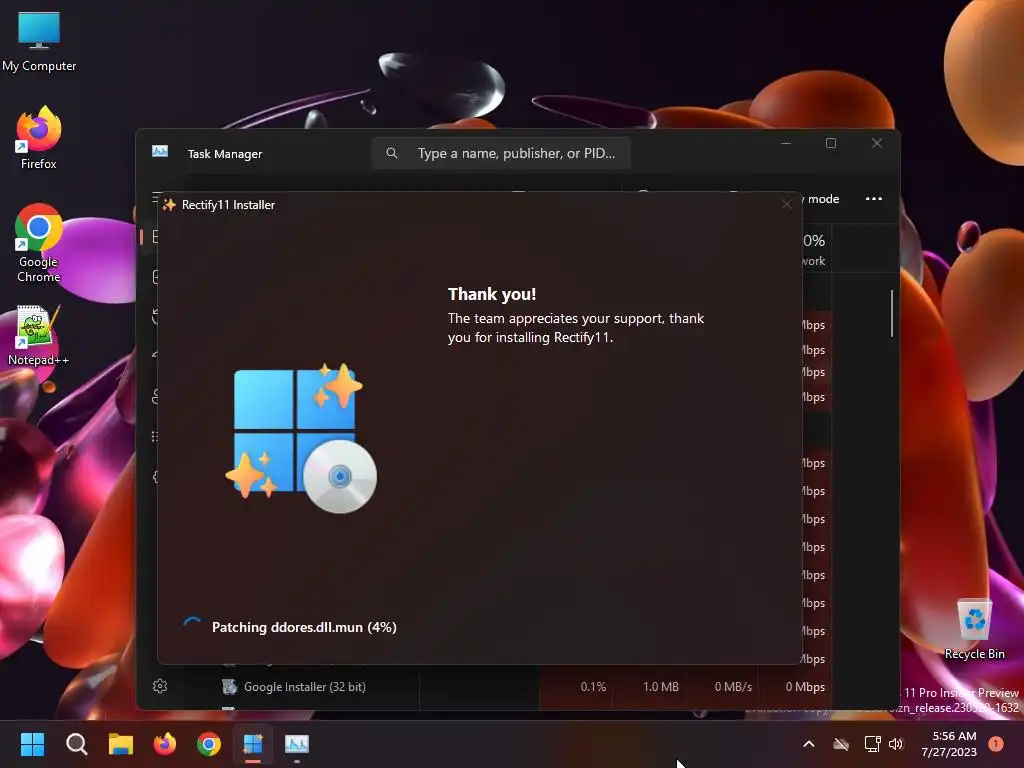Click the "Thank you!" heading
1024x768 pixels.
[x=492, y=294]
